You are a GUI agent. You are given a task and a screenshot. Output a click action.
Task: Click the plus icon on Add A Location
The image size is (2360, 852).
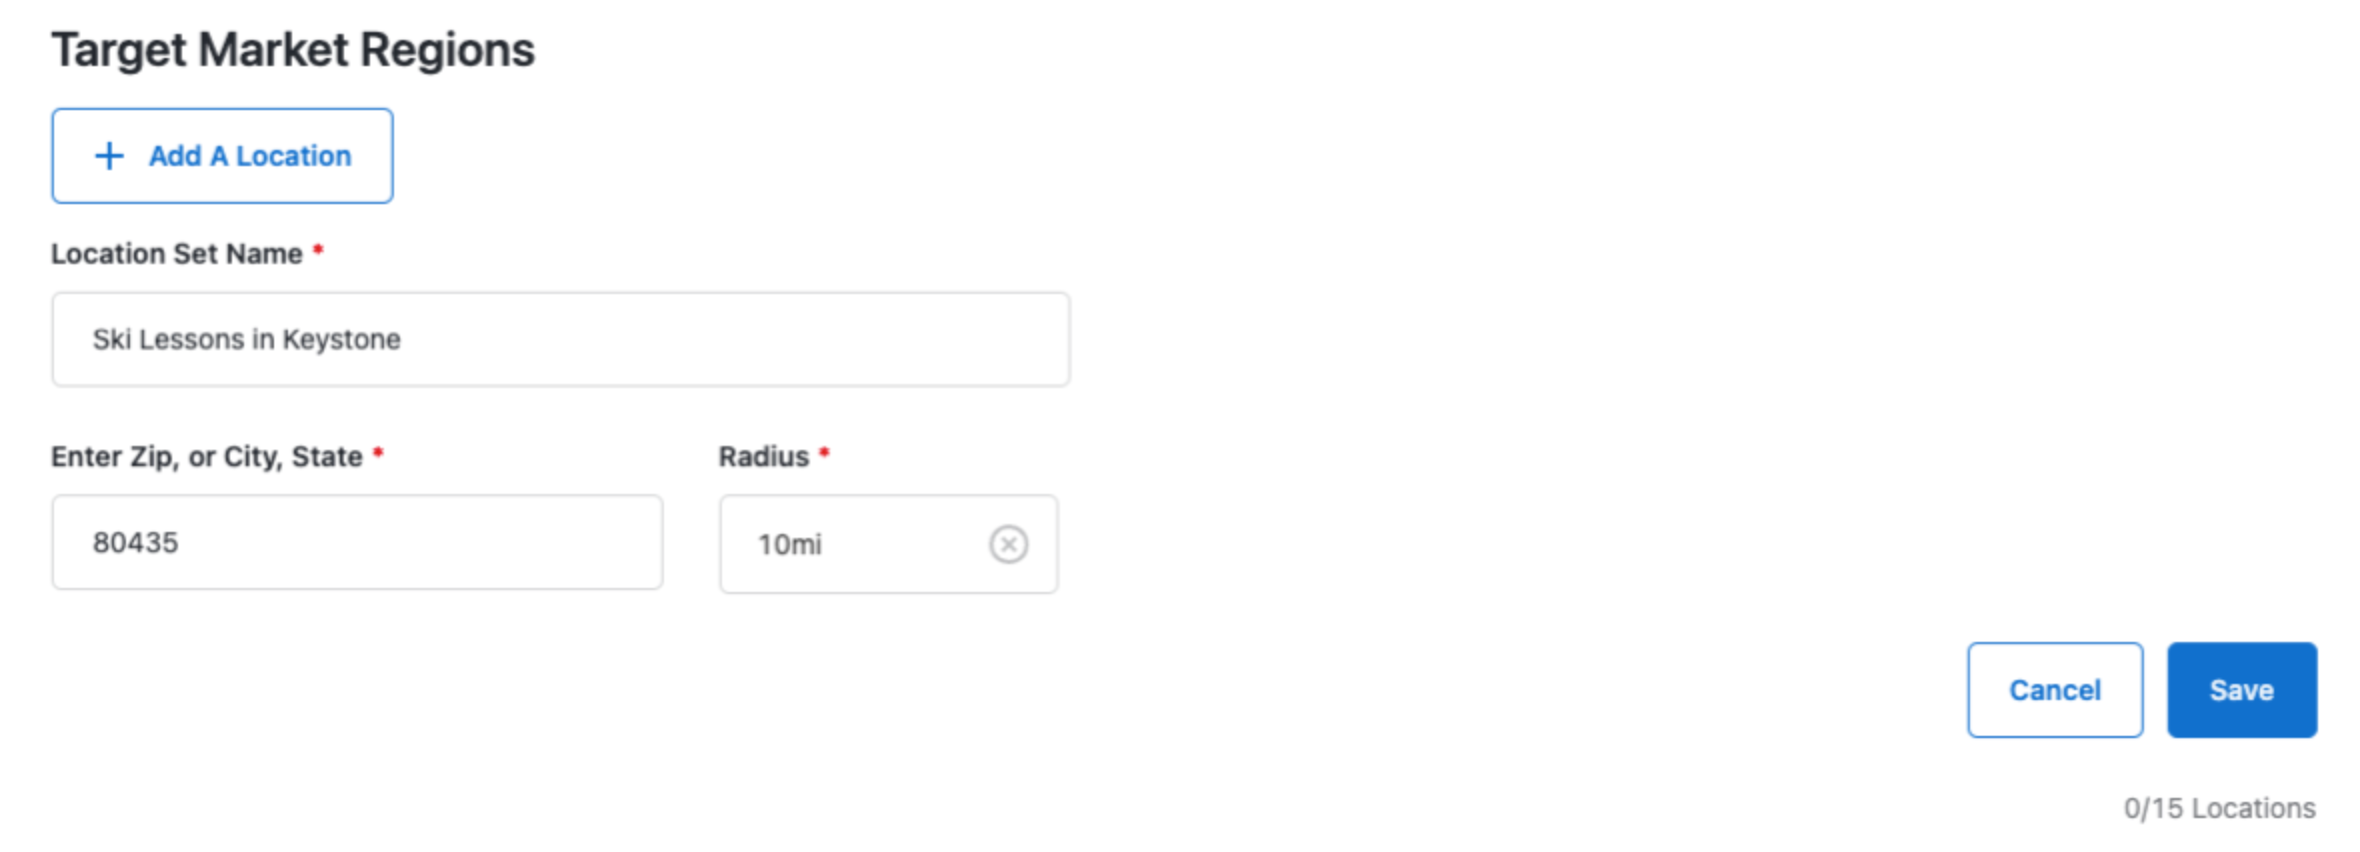[109, 155]
